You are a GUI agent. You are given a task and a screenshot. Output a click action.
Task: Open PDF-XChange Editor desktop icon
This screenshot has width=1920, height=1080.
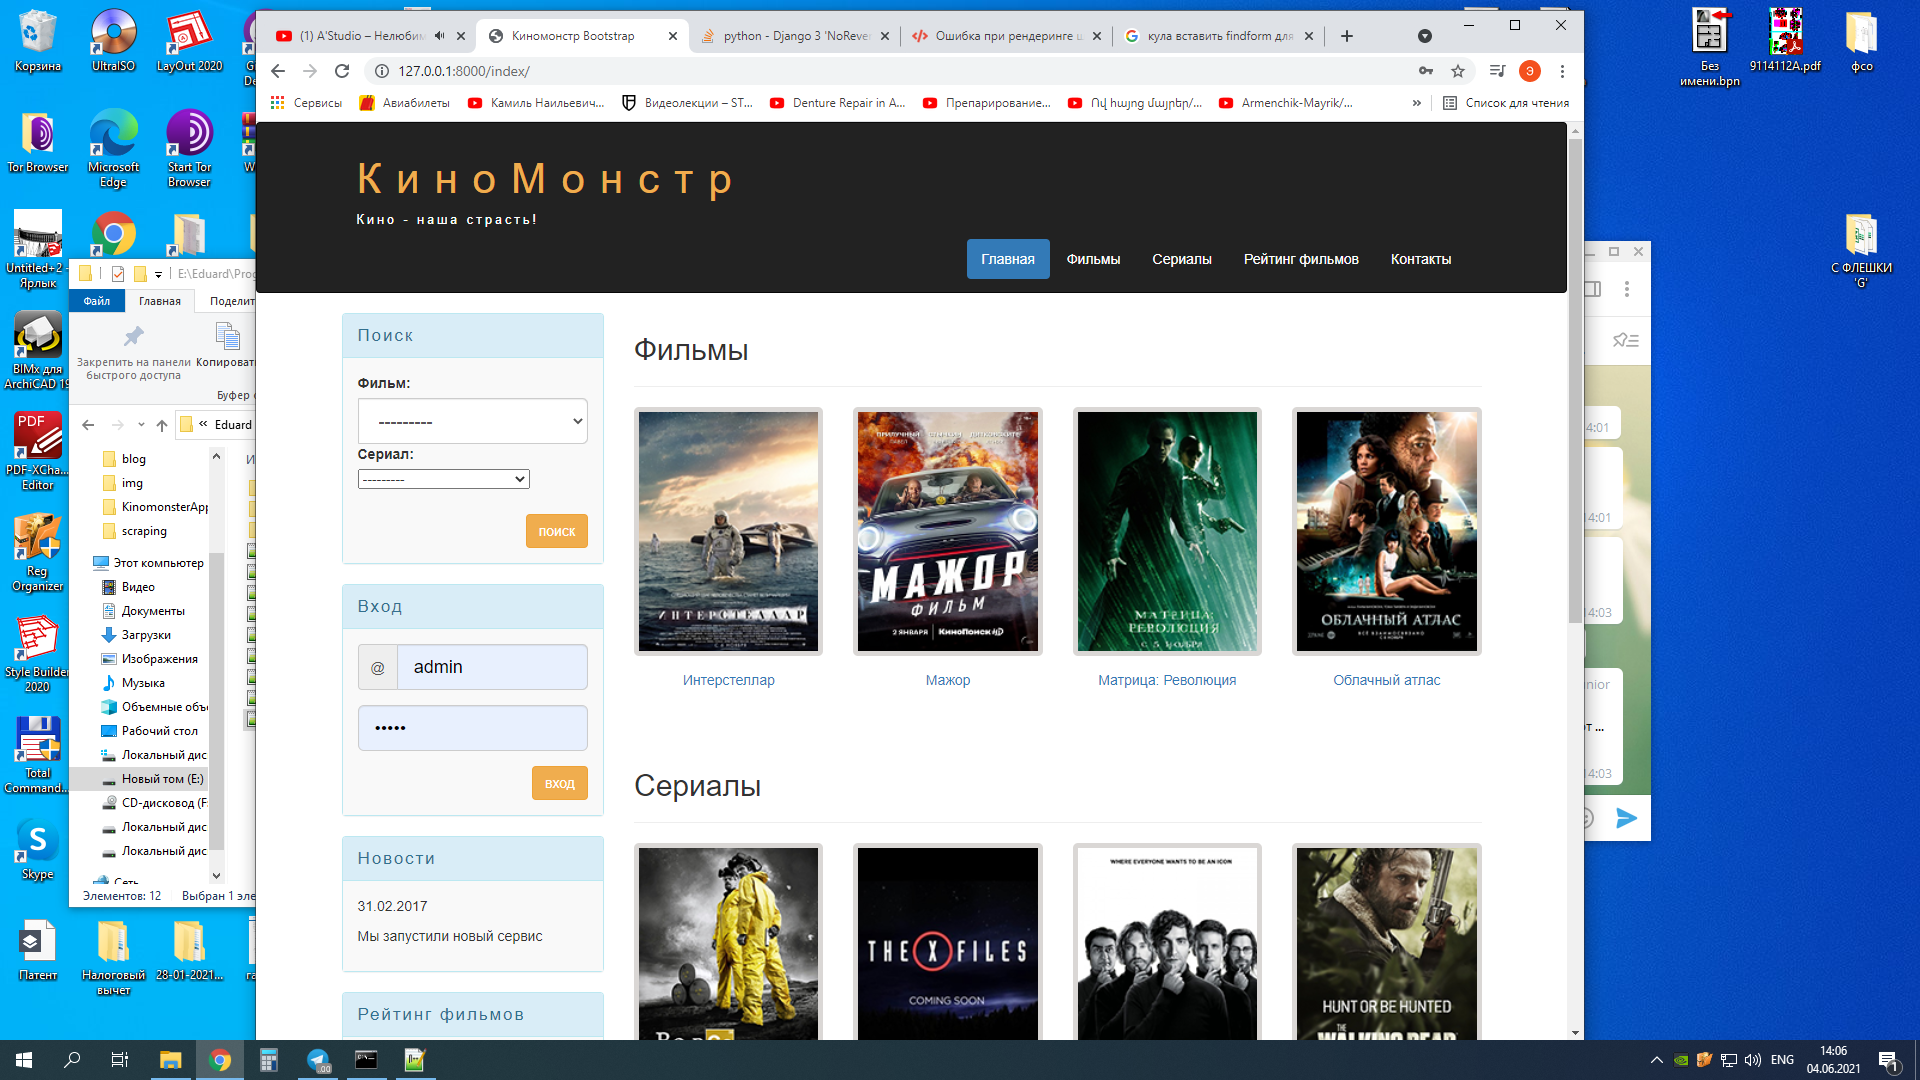pos(38,451)
